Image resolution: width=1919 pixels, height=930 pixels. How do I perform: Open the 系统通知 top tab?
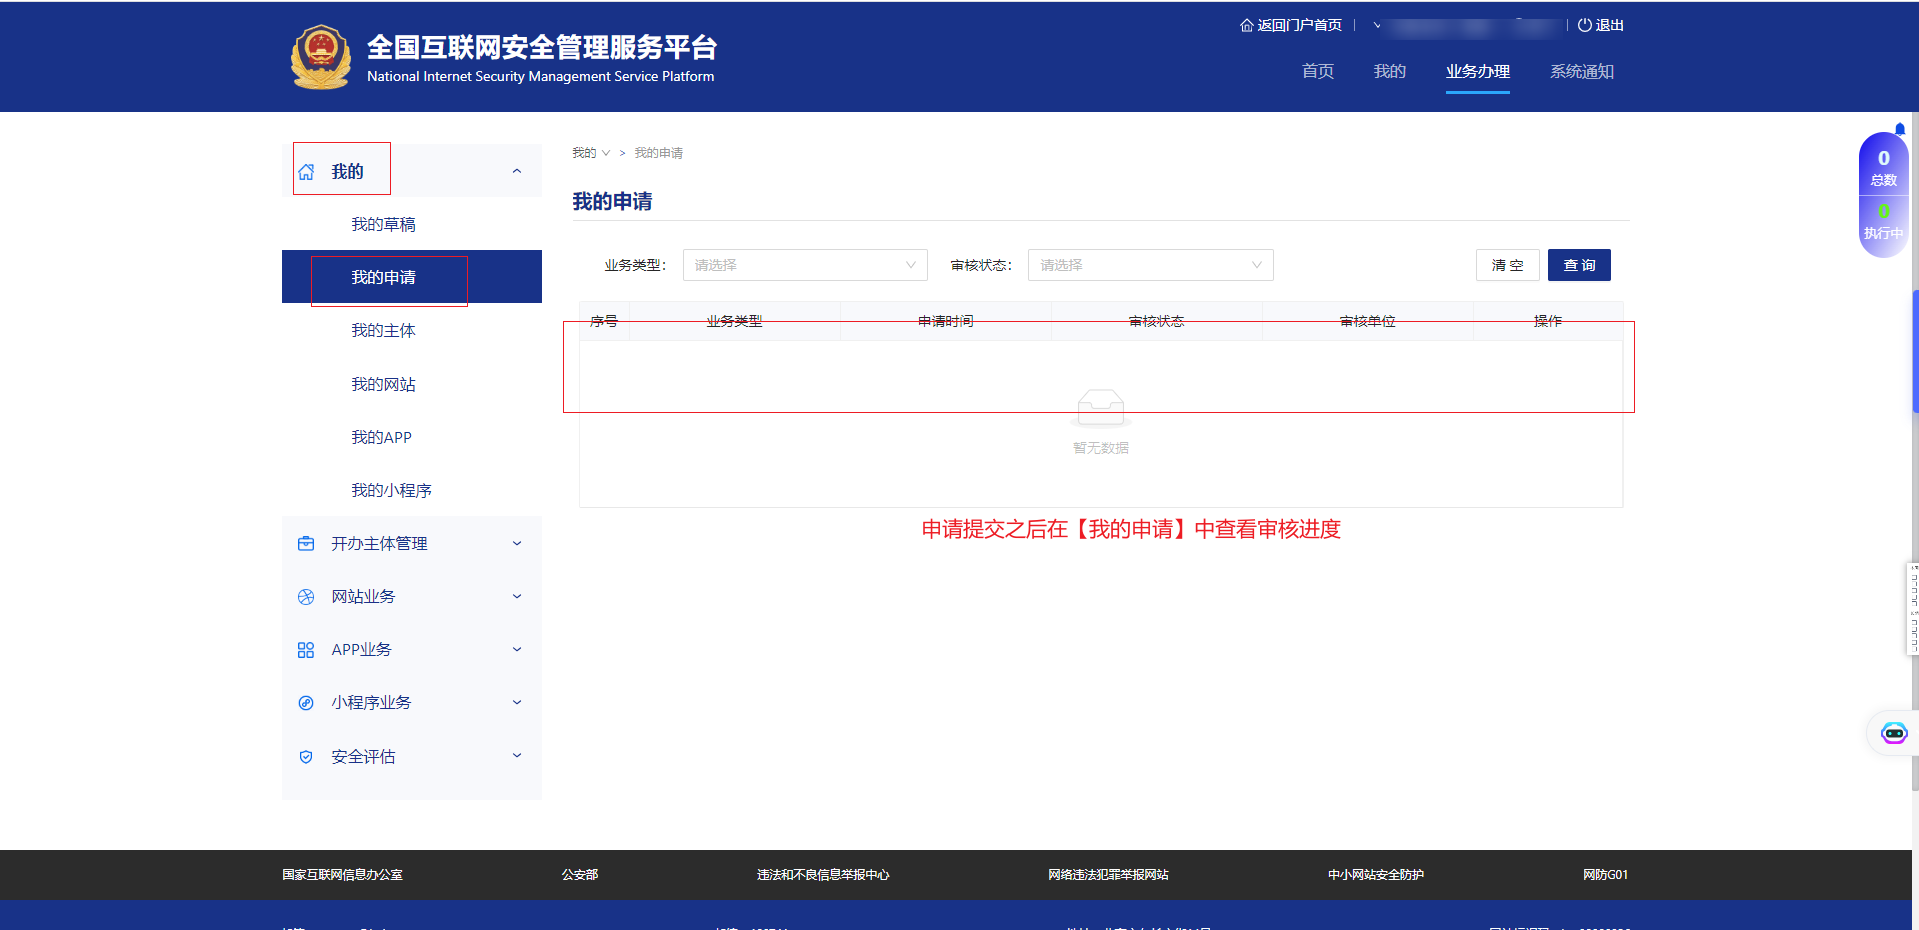pos(1581,72)
